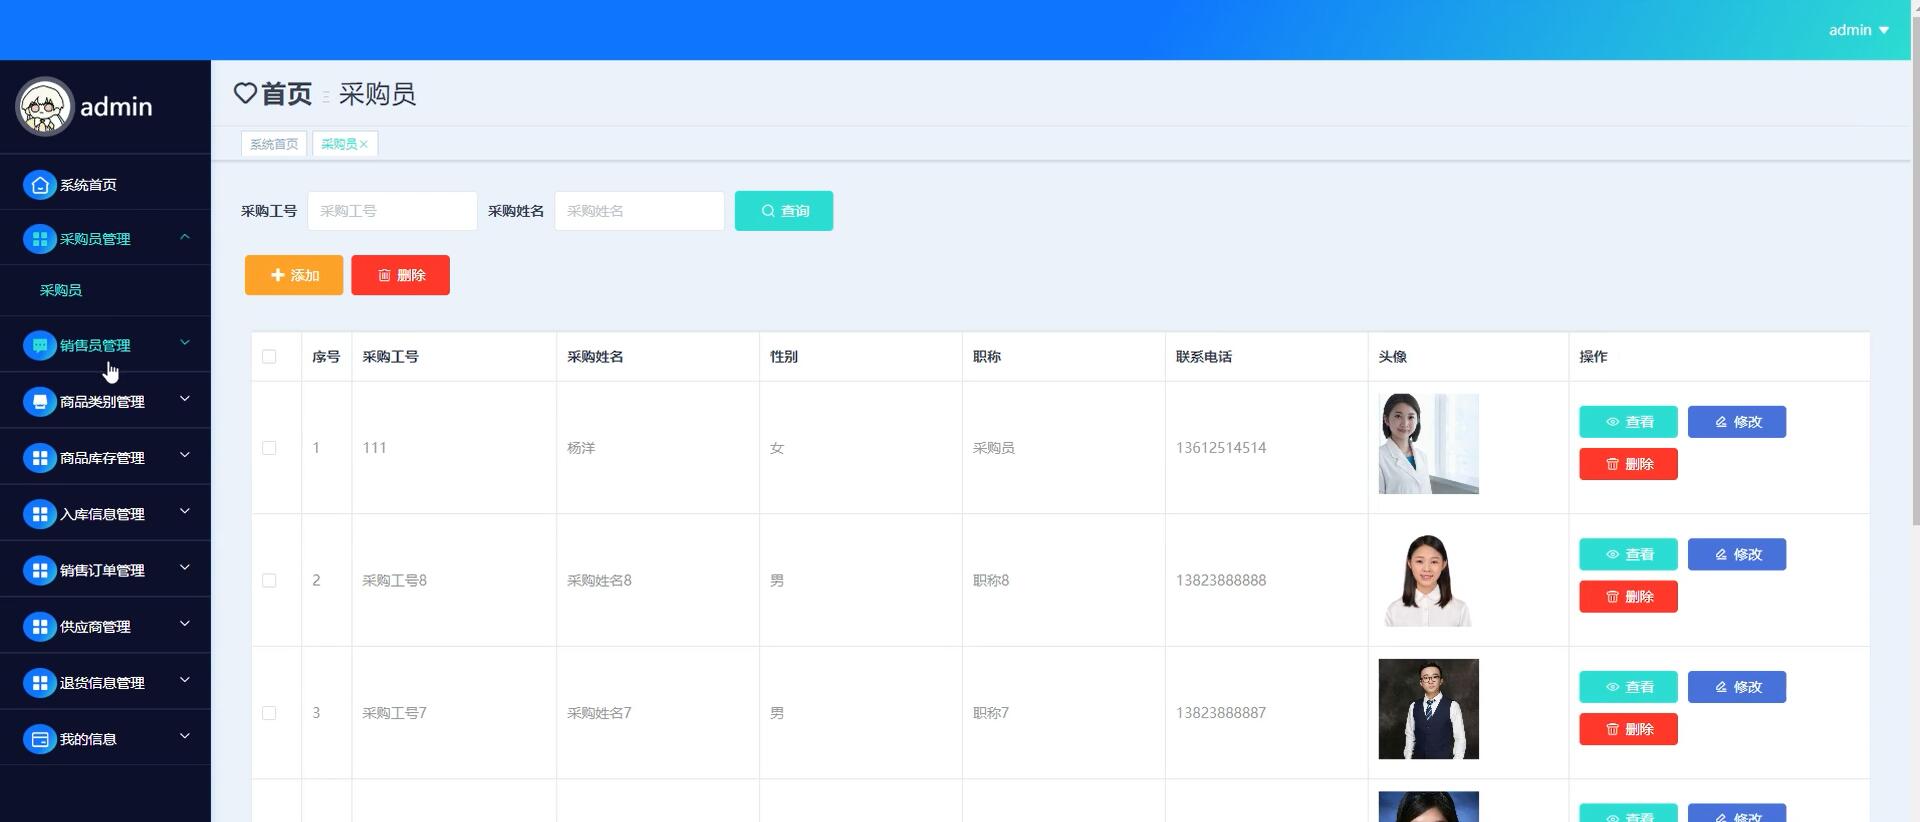
Task: Click phone number 13823888888
Action: click(x=1221, y=581)
